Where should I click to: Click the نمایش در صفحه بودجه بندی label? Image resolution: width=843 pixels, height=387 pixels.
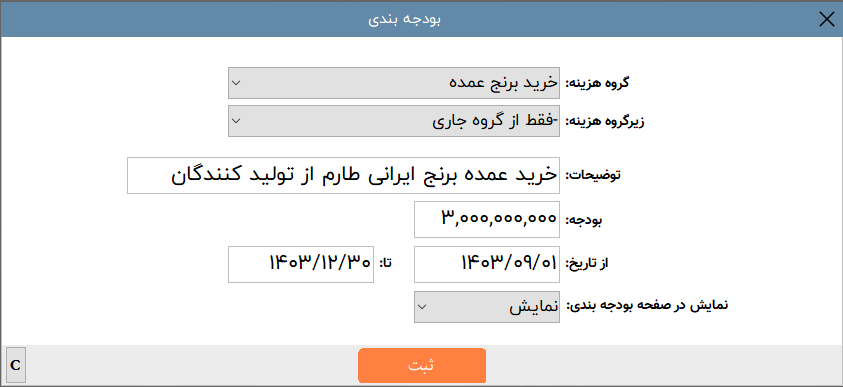coord(647,305)
